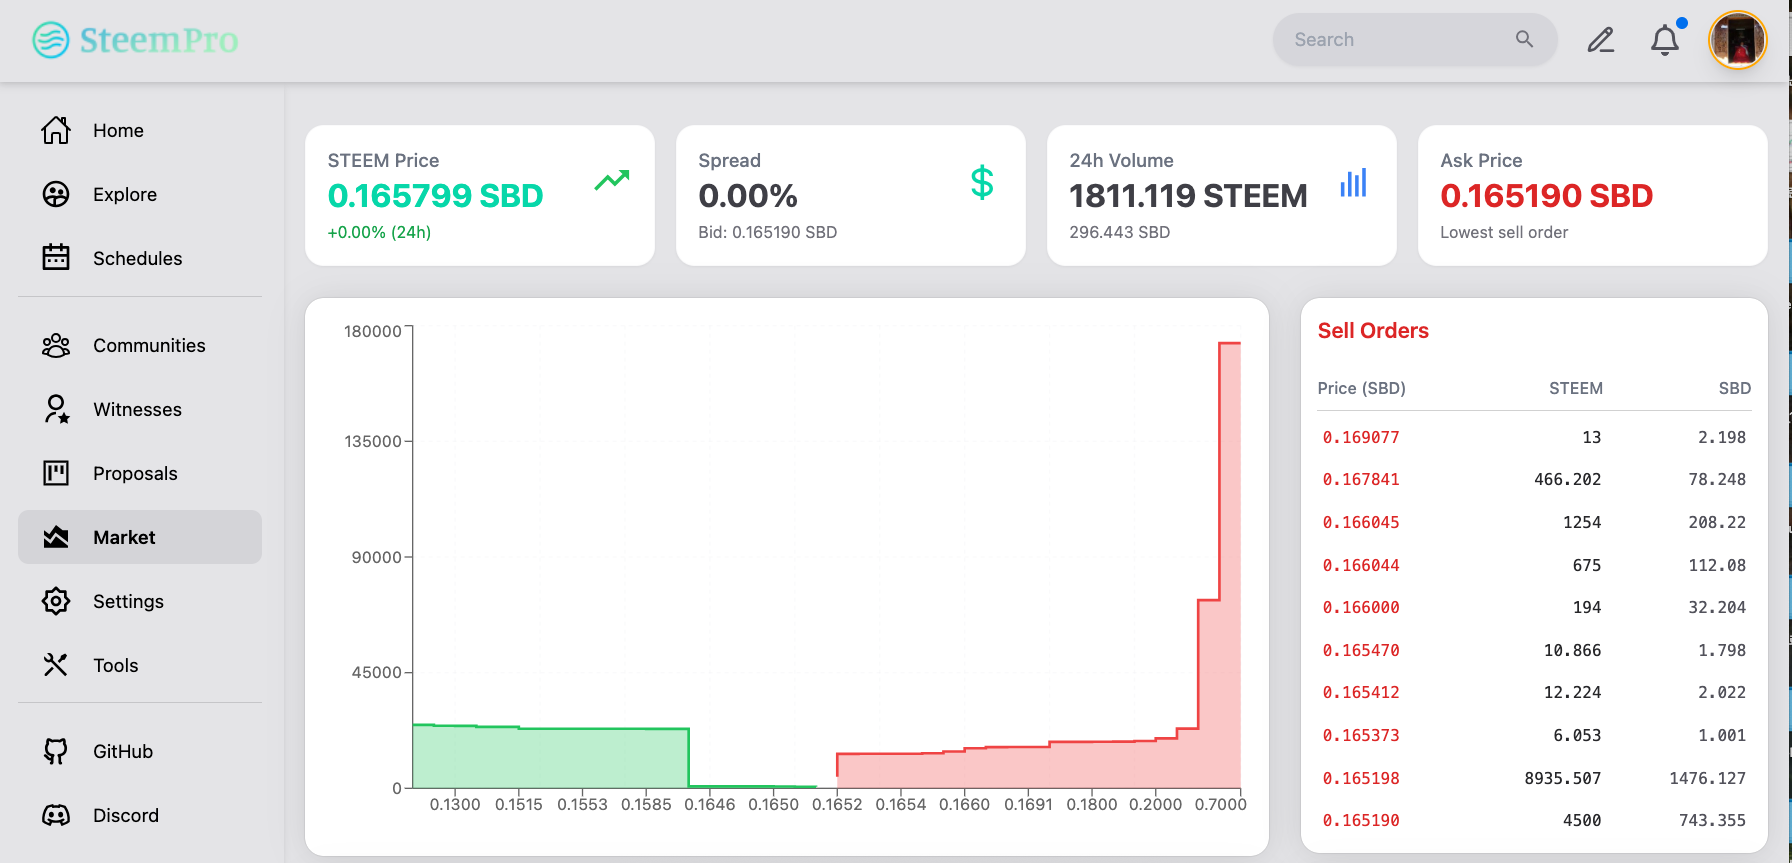Click the 296.443 SBD volume text
1792x863 pixels.
[x=1120, y=232]
